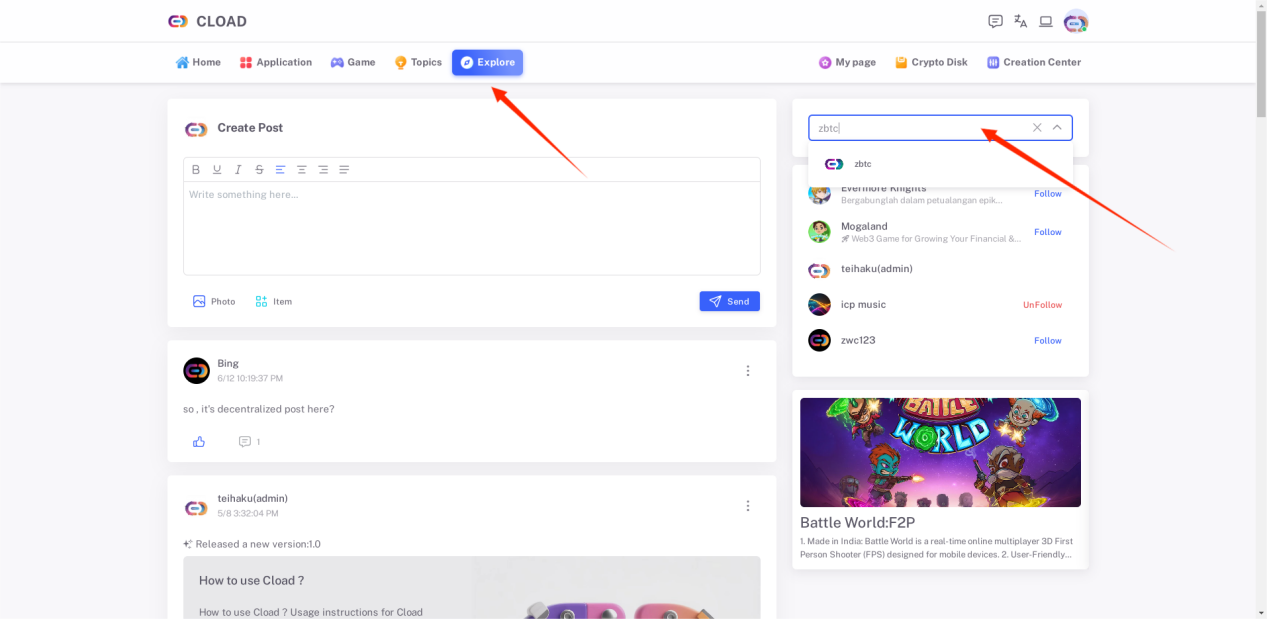Open the language translate icon
Screen dimensions: 1267x619
click(x=1020, y=21)
